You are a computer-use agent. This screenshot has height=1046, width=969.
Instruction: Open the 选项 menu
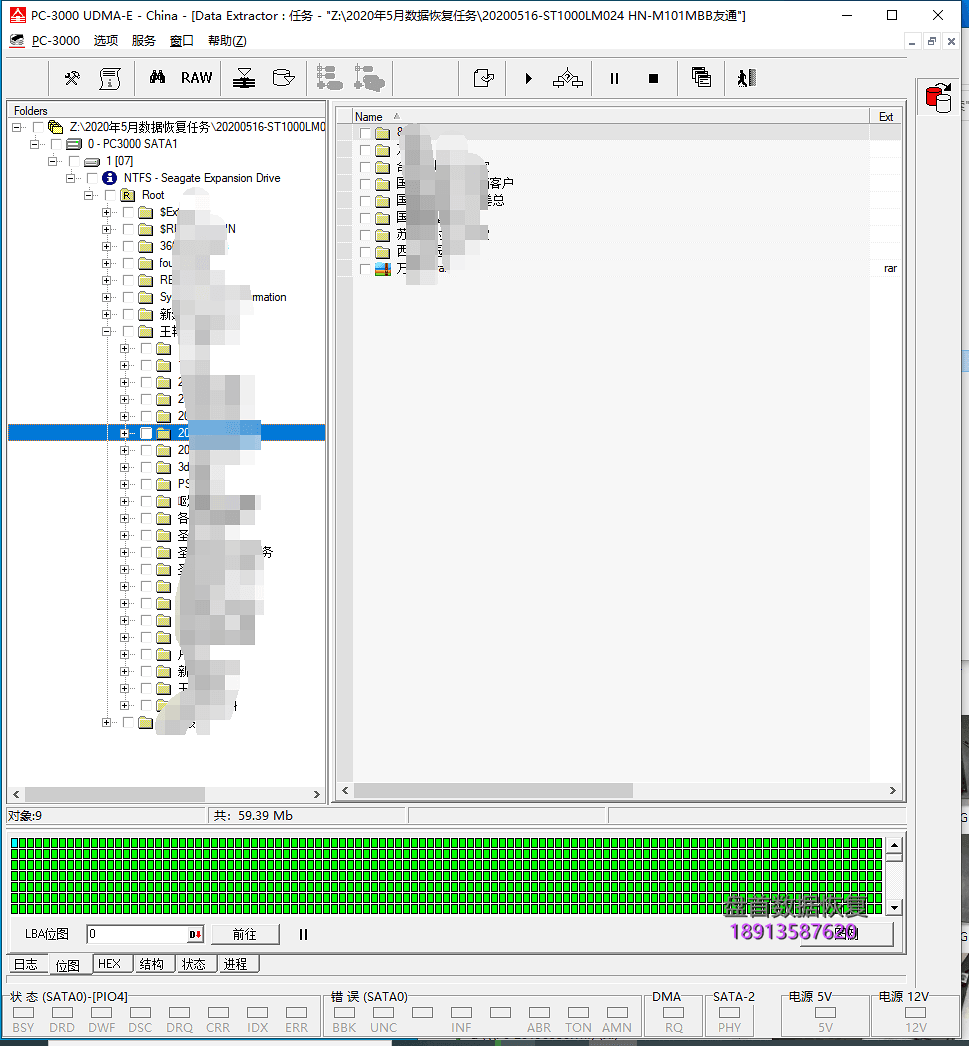point(105,41)
